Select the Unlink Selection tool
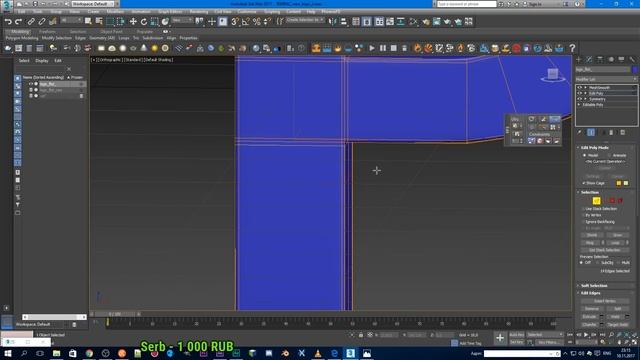This screenshot has height=360, width=640. point(42,22)
